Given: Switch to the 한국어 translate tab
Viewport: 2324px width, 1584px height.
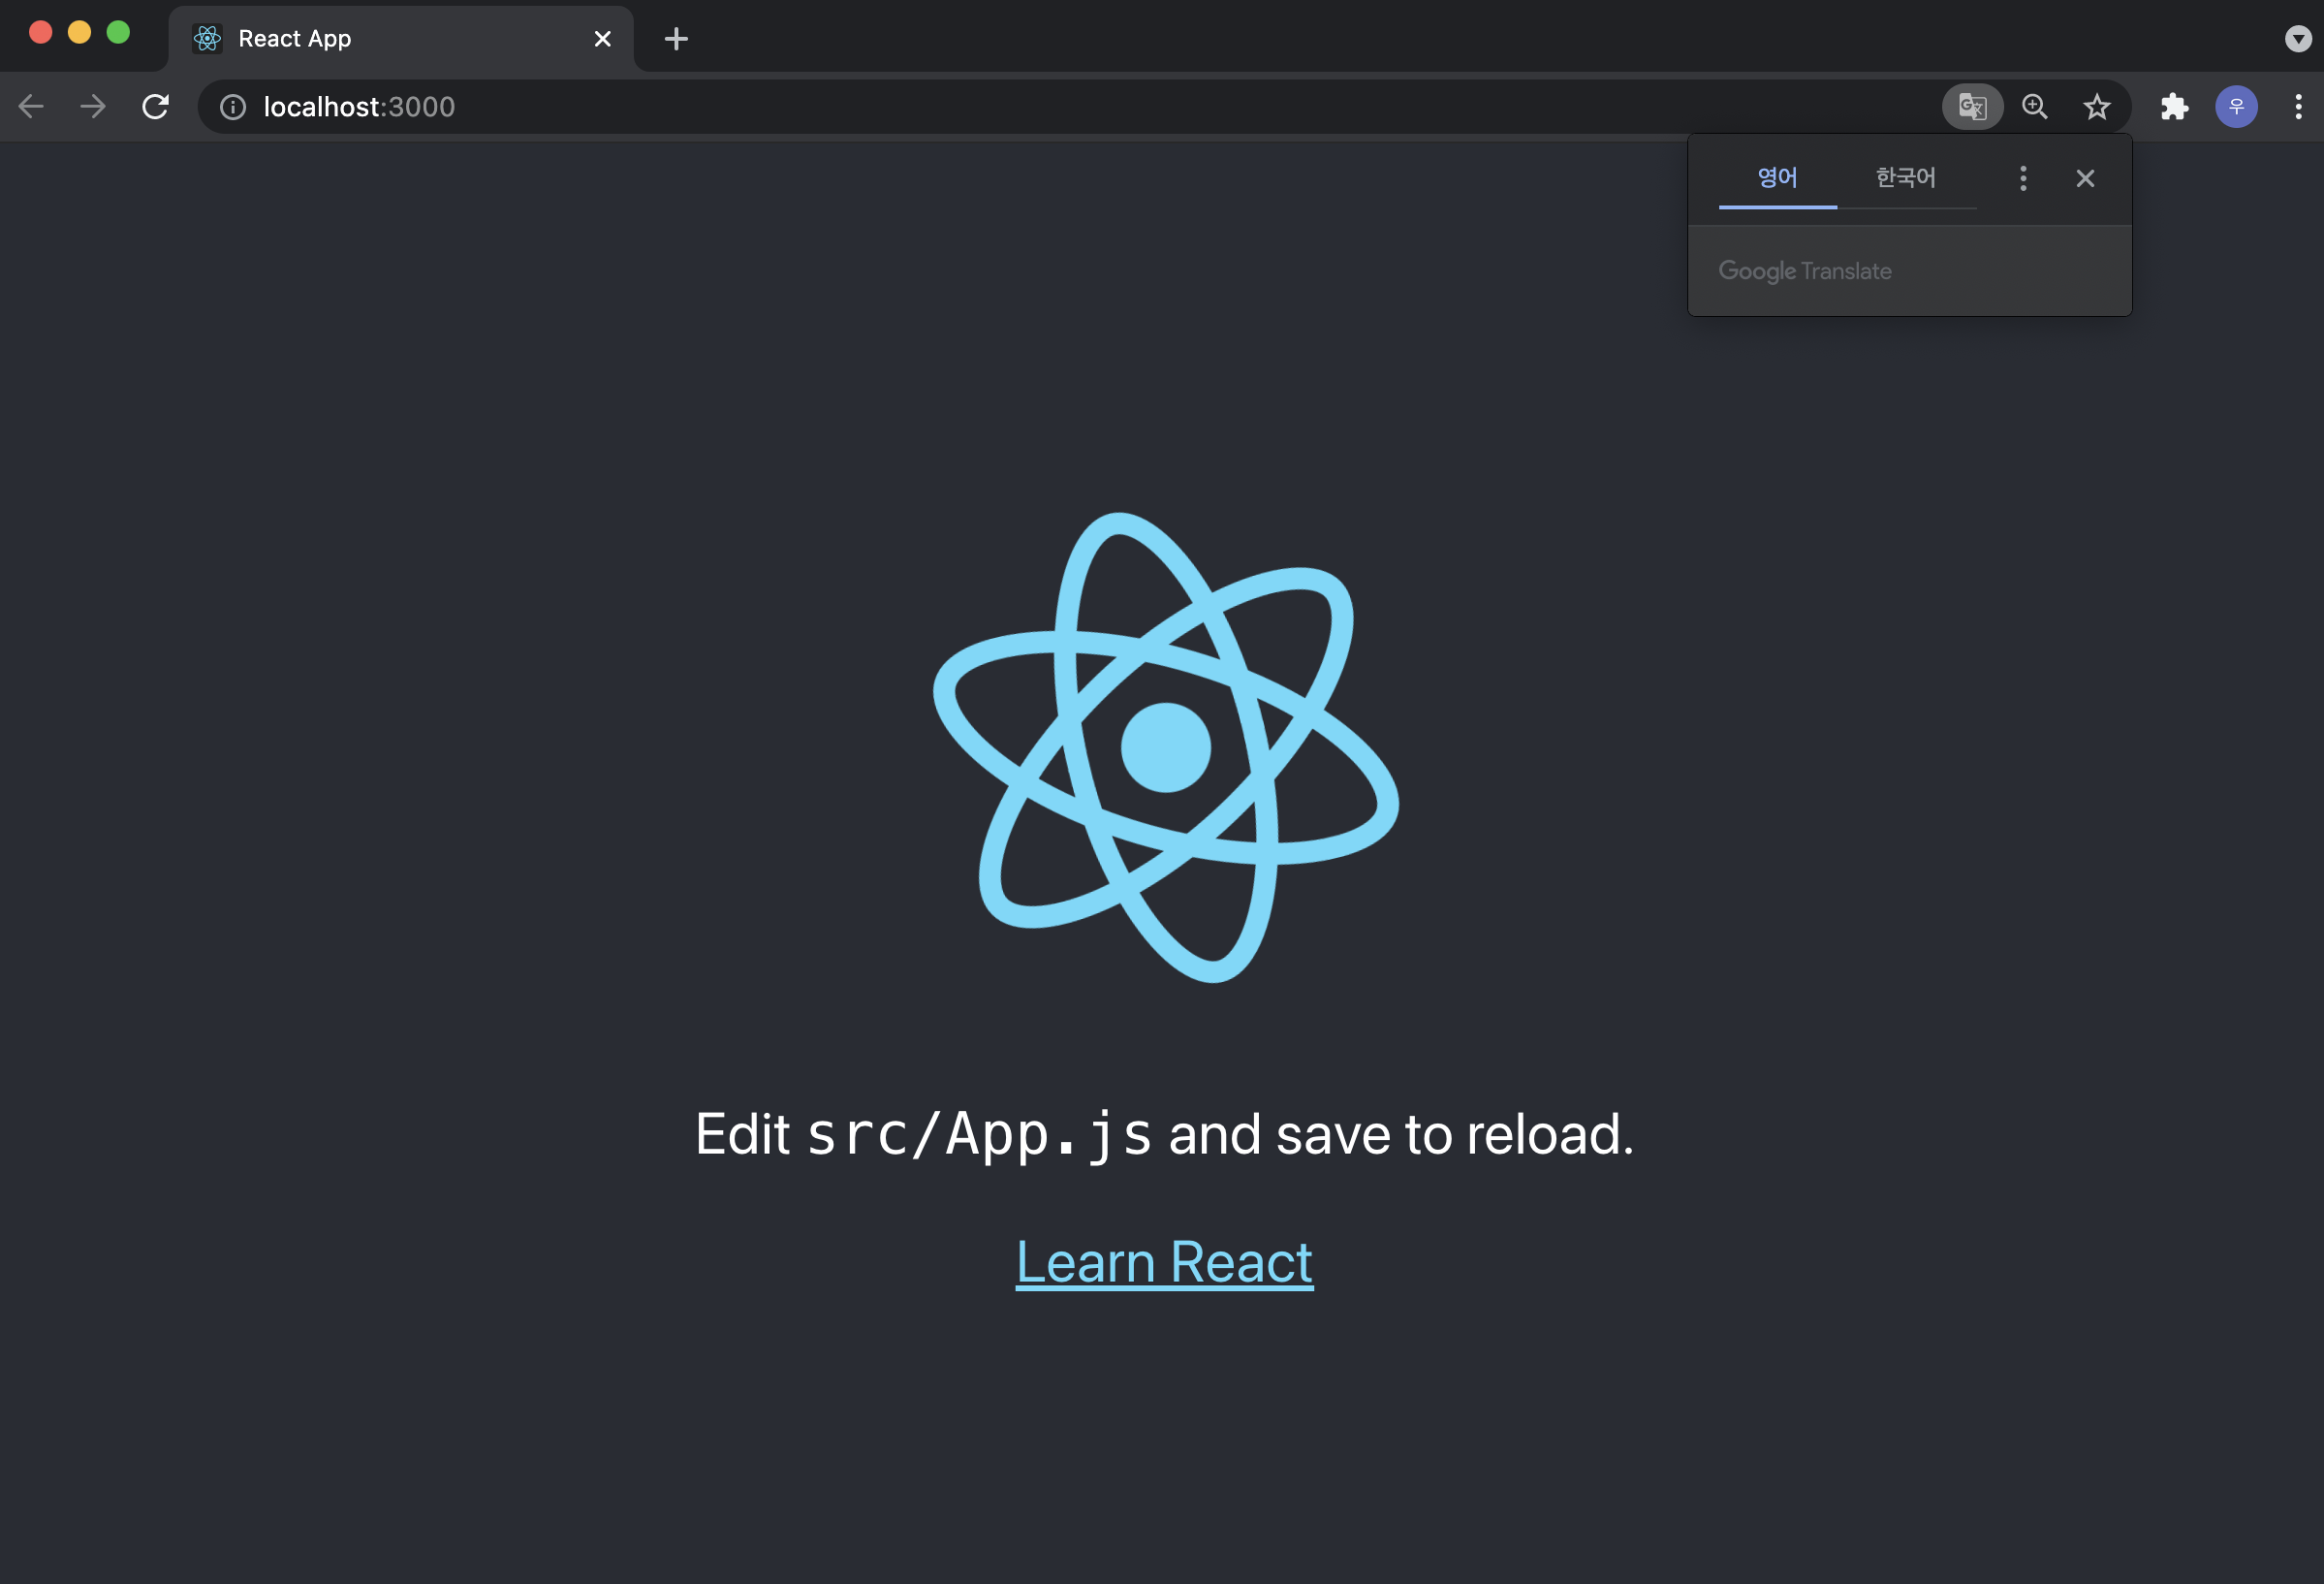Looking at the screenshot, I should pos(1905,178).
